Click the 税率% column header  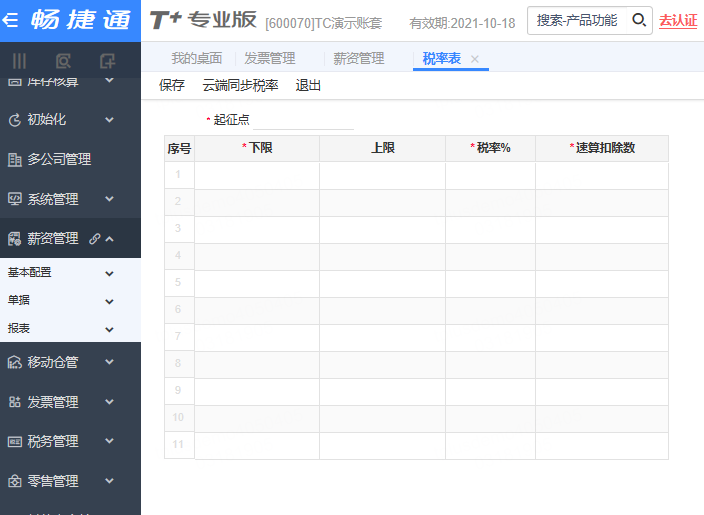click(490, 148)
